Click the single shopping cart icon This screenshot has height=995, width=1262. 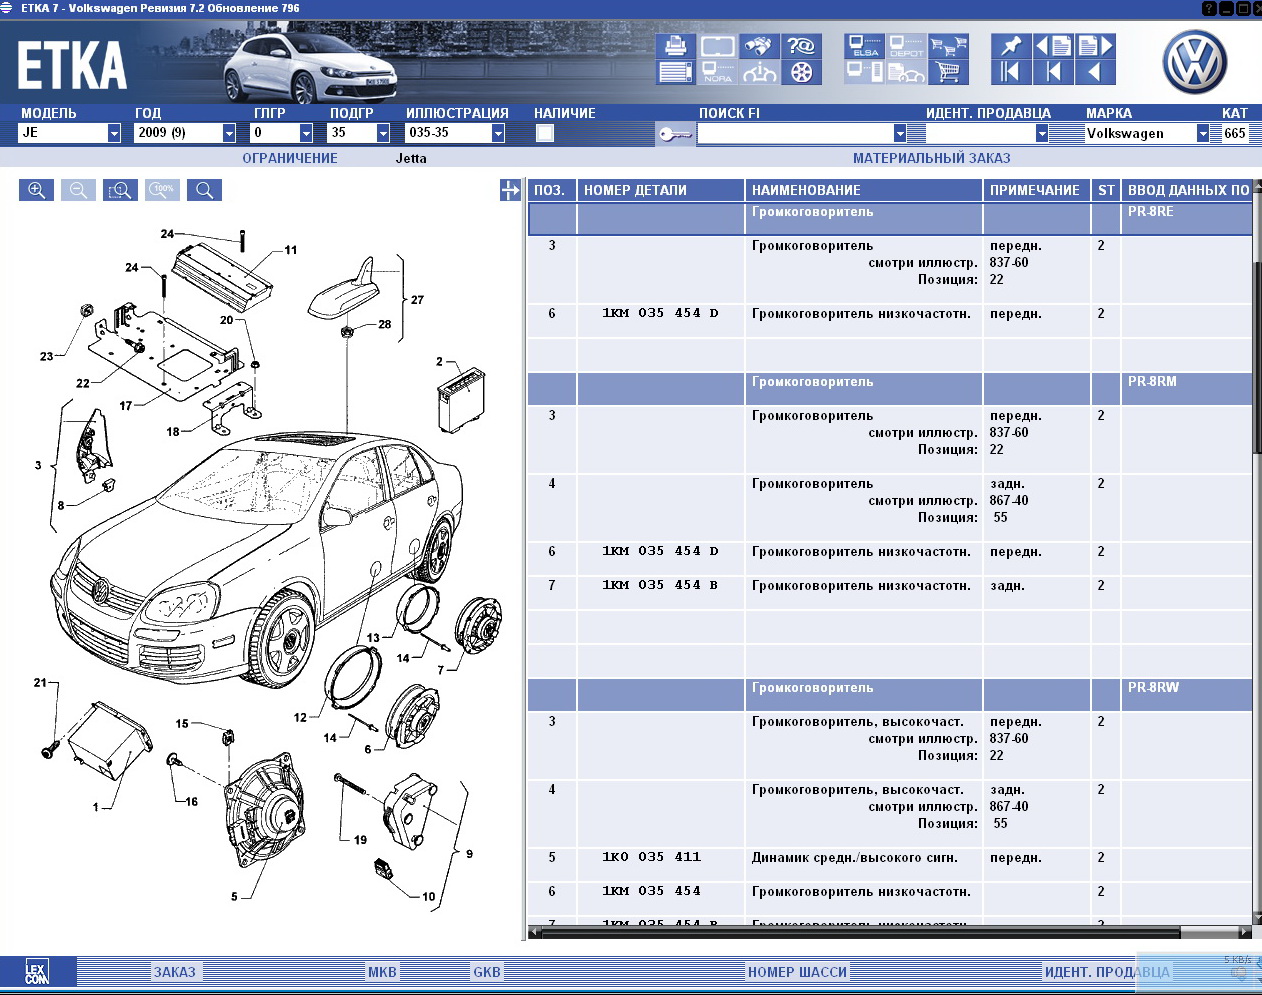(x=948, y=72)
